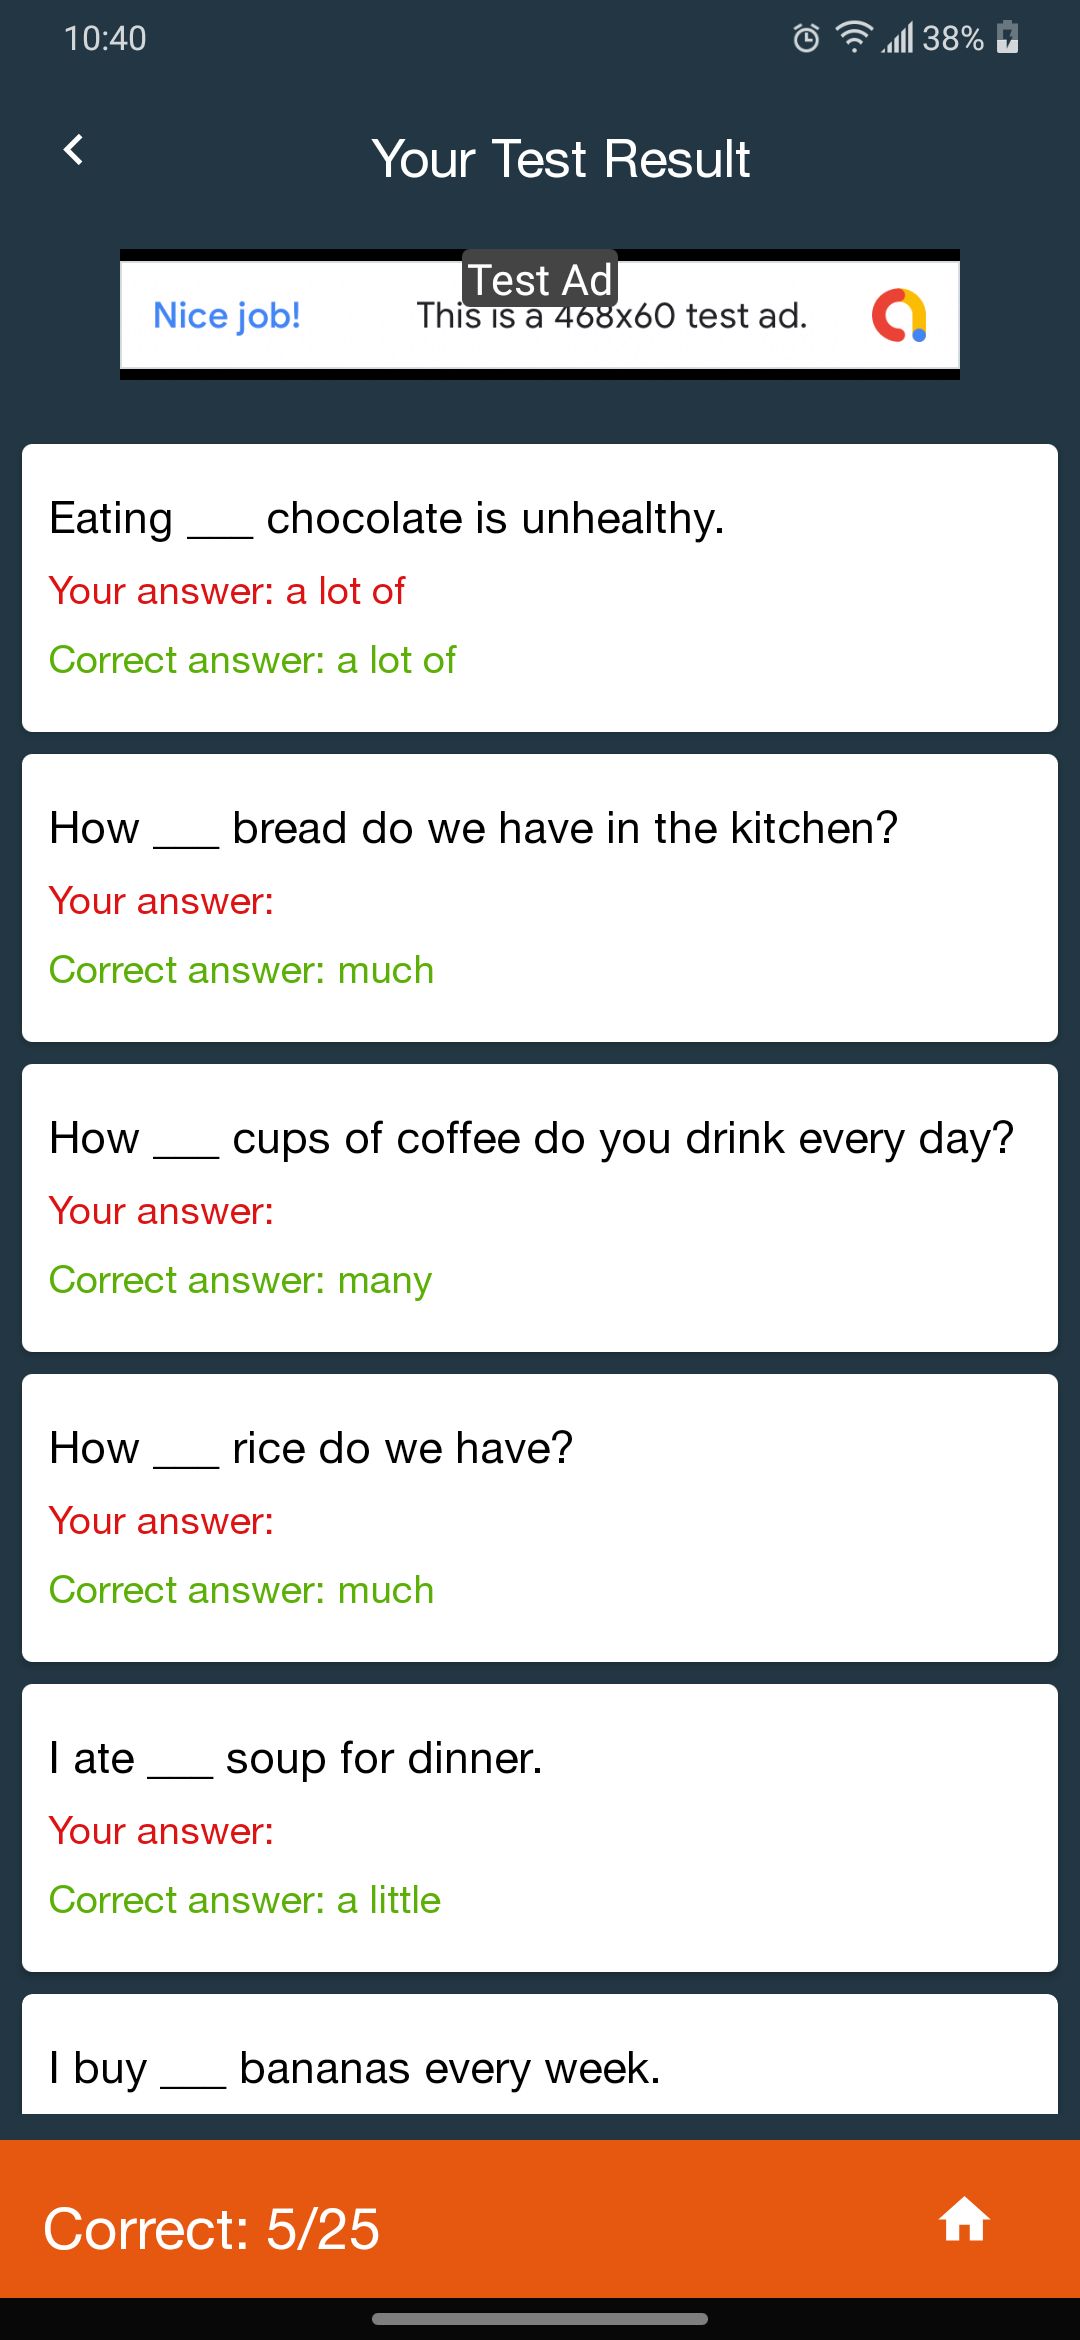Tap the back arrow icon
Screen dimensions: 1080x2340
73,150
